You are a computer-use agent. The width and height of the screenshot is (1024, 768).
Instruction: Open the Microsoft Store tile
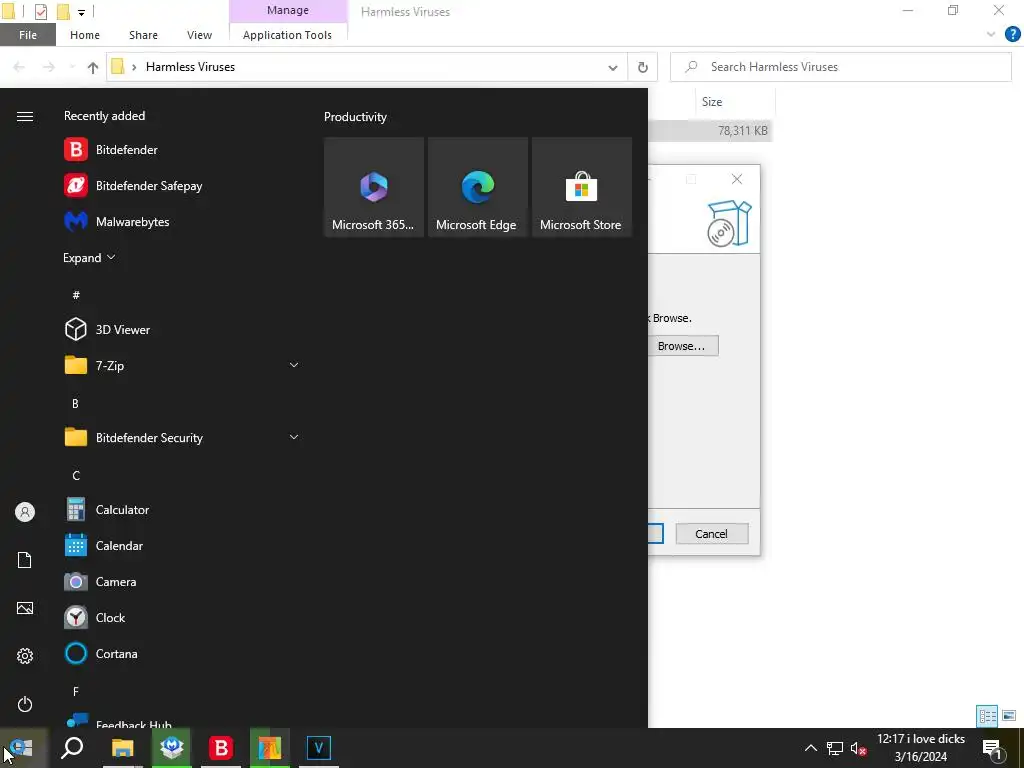point(581,187)
